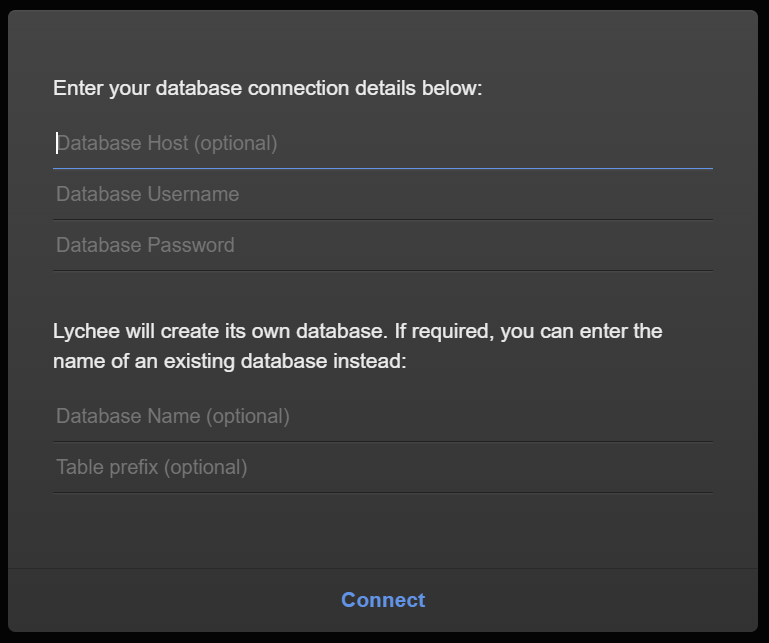769x643 pixels.
Task: Click into the Database Name field
Action: (382, 417)
